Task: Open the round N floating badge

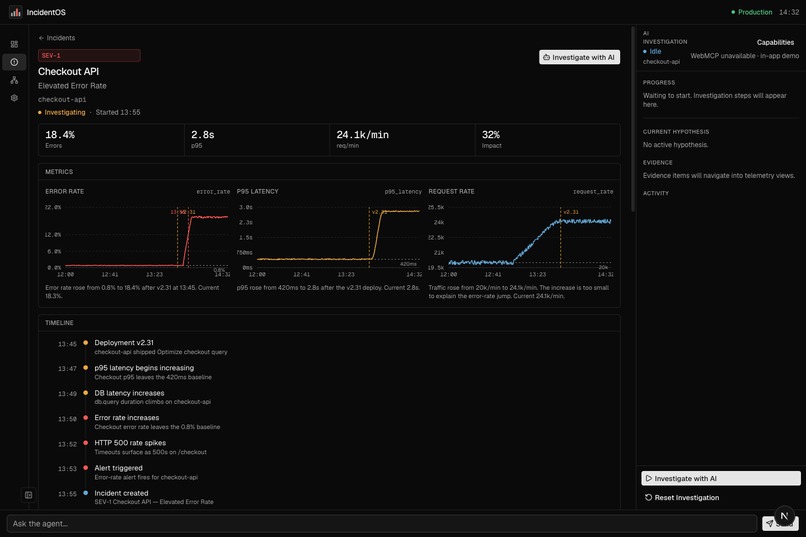Action: tap(784, 515)
